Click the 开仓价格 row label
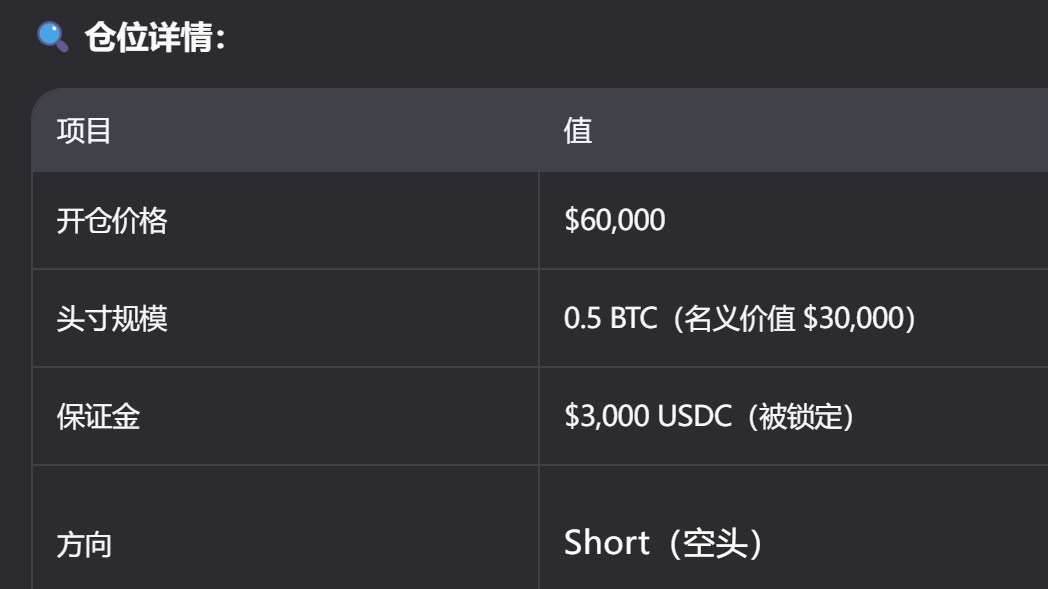The image size is (1048, 589). pyautogui.click(x=111, y=220)
